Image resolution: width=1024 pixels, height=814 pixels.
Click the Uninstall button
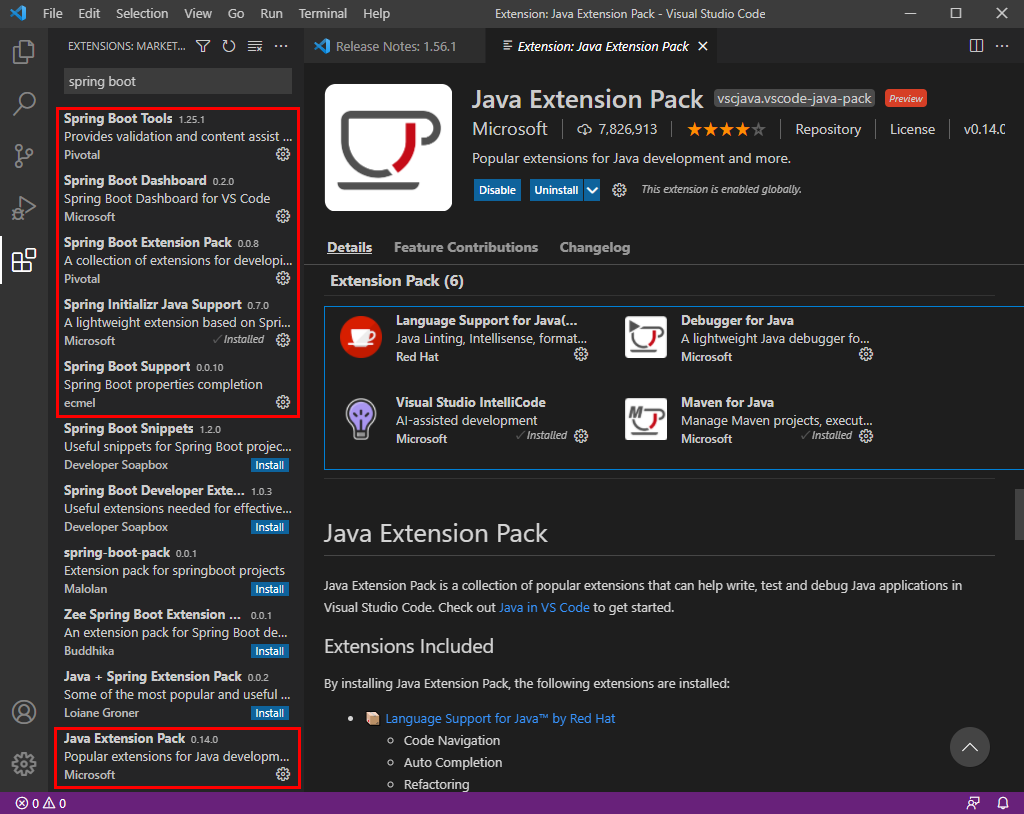(556, 190)
